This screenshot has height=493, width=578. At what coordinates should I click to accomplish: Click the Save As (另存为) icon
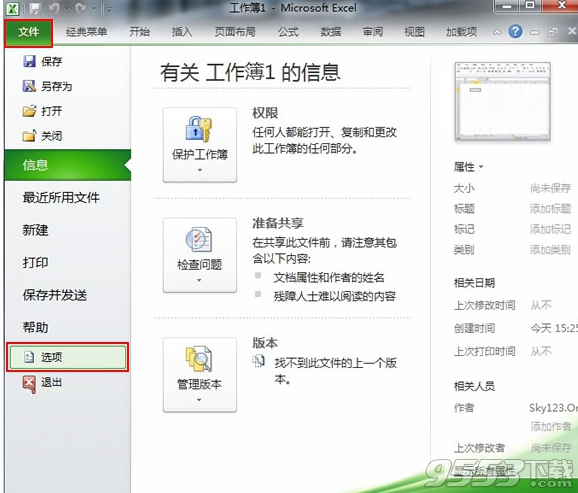click(x=29, y=86)
